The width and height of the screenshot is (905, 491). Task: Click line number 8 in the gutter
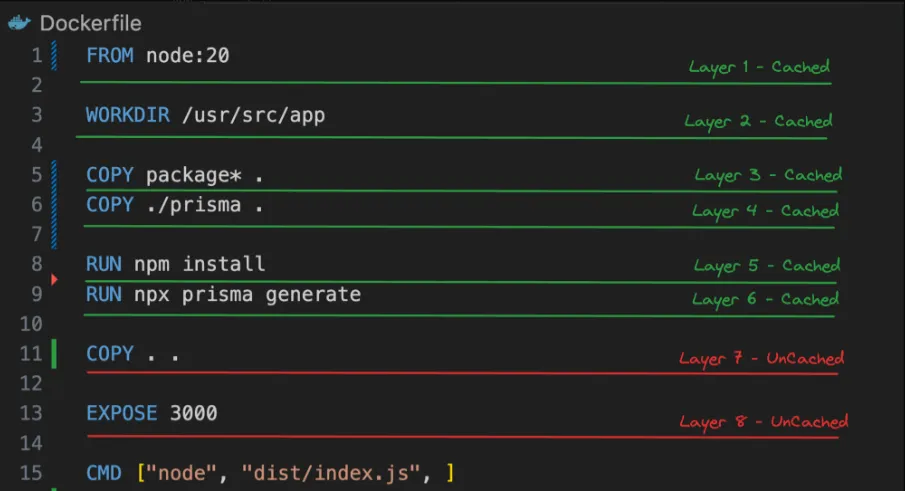point(37,265)
